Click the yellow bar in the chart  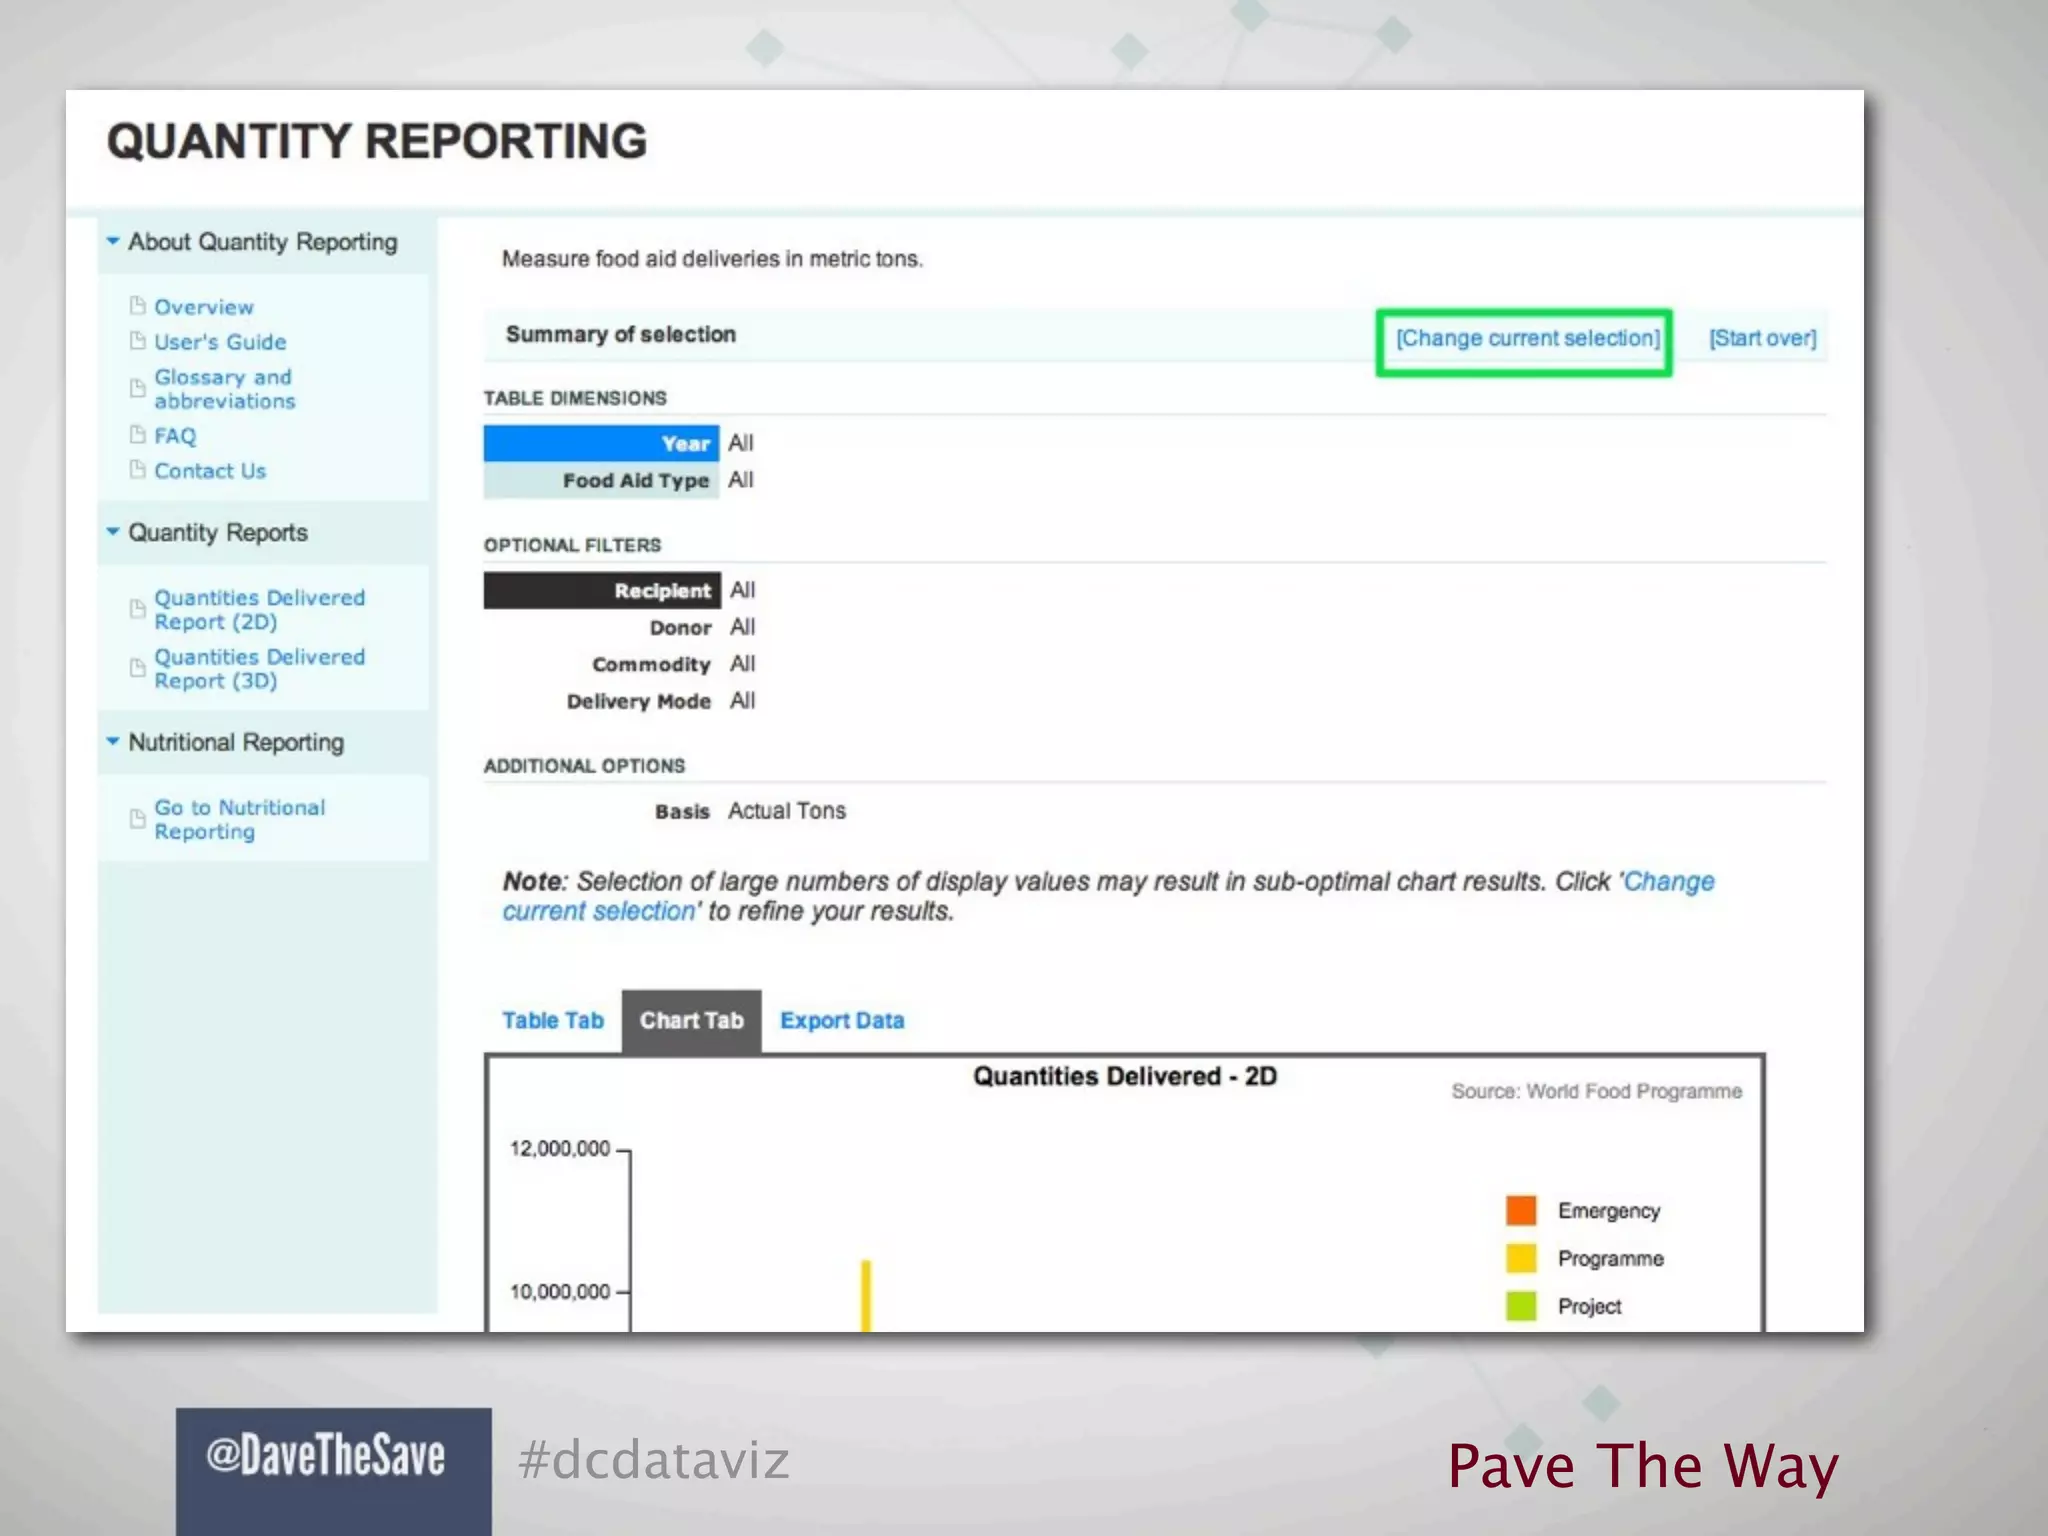coord(866,1296)
